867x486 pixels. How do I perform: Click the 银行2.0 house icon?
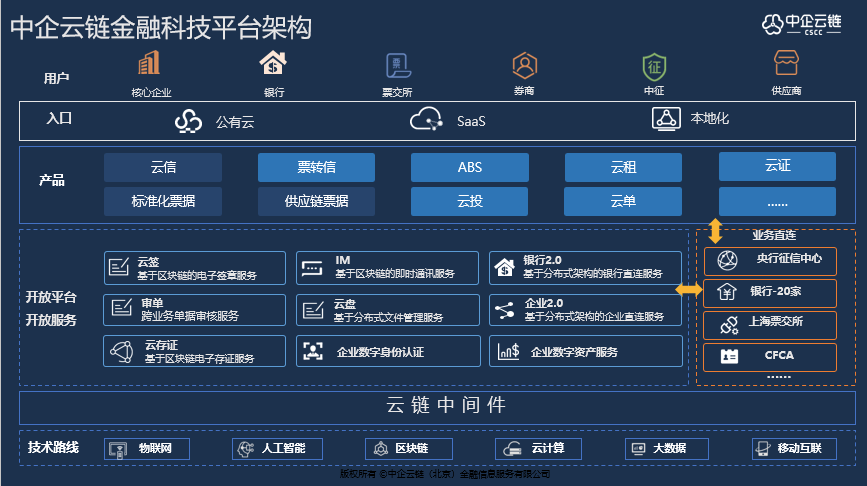[x=504, y=268]
